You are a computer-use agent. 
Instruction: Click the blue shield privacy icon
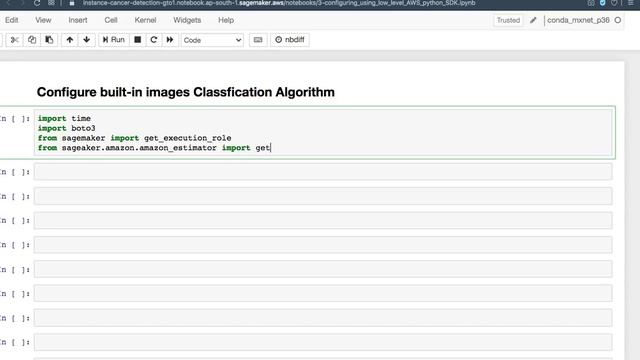point(602,3)
